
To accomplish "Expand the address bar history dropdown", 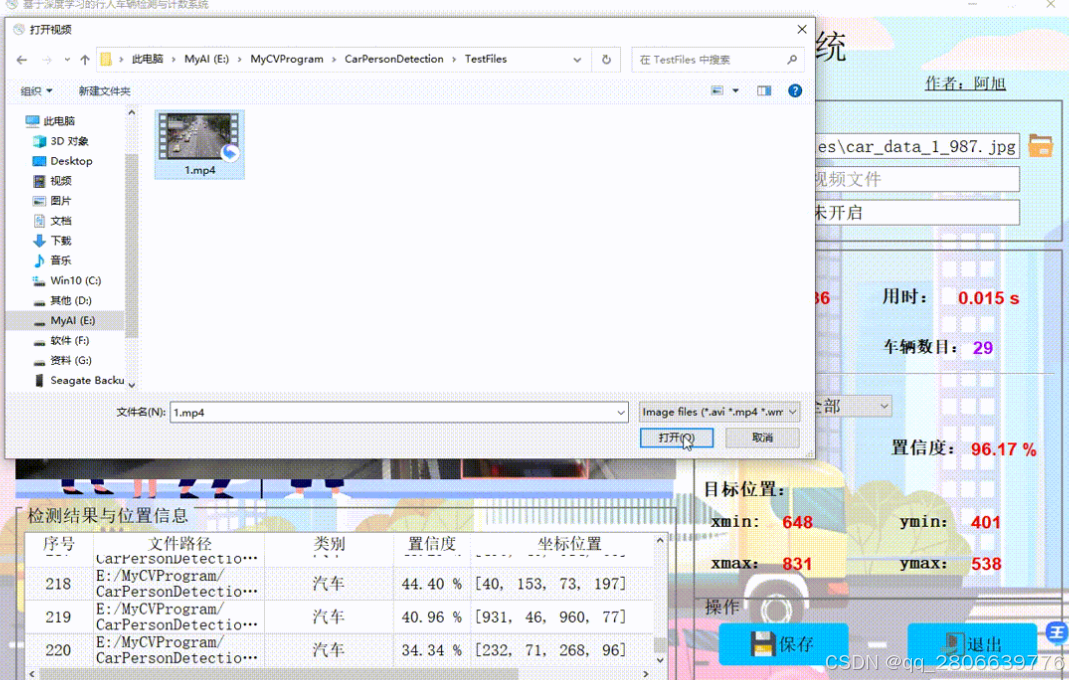I will click(577, 60).
